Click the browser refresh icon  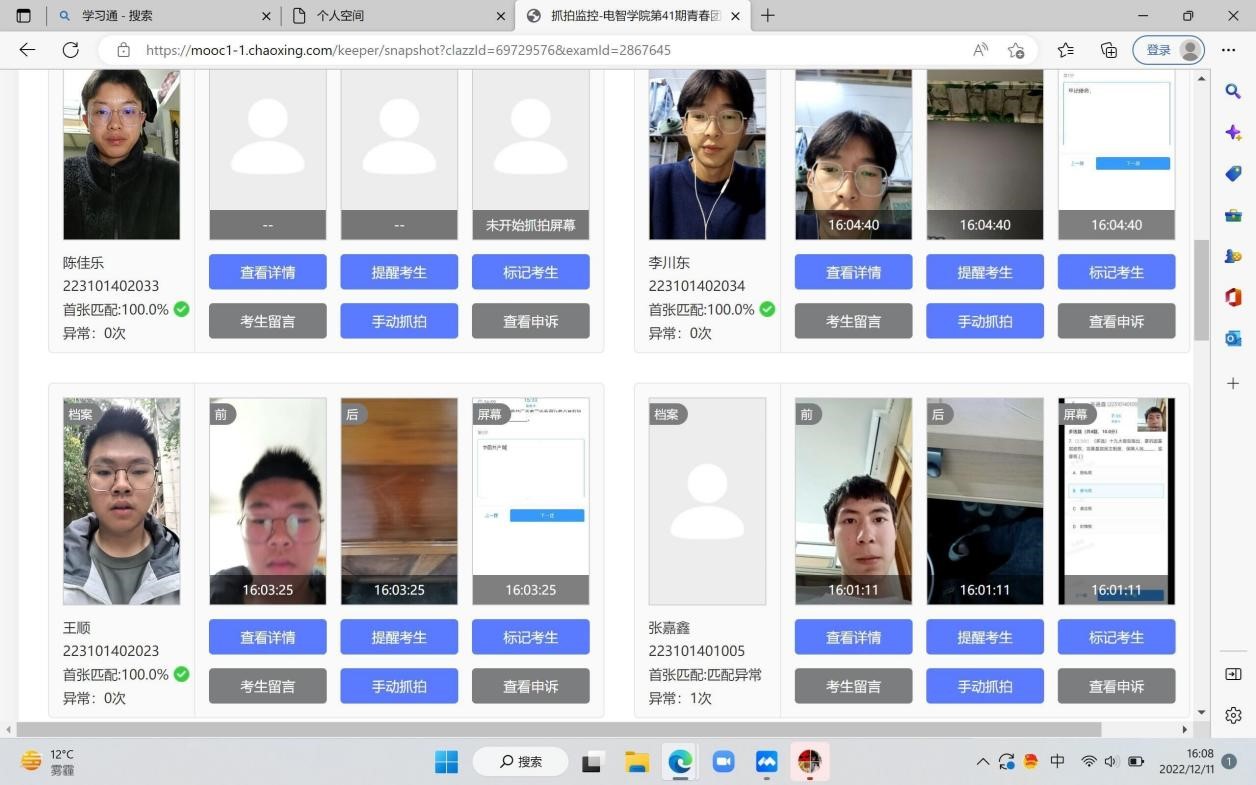click(70, 50)
